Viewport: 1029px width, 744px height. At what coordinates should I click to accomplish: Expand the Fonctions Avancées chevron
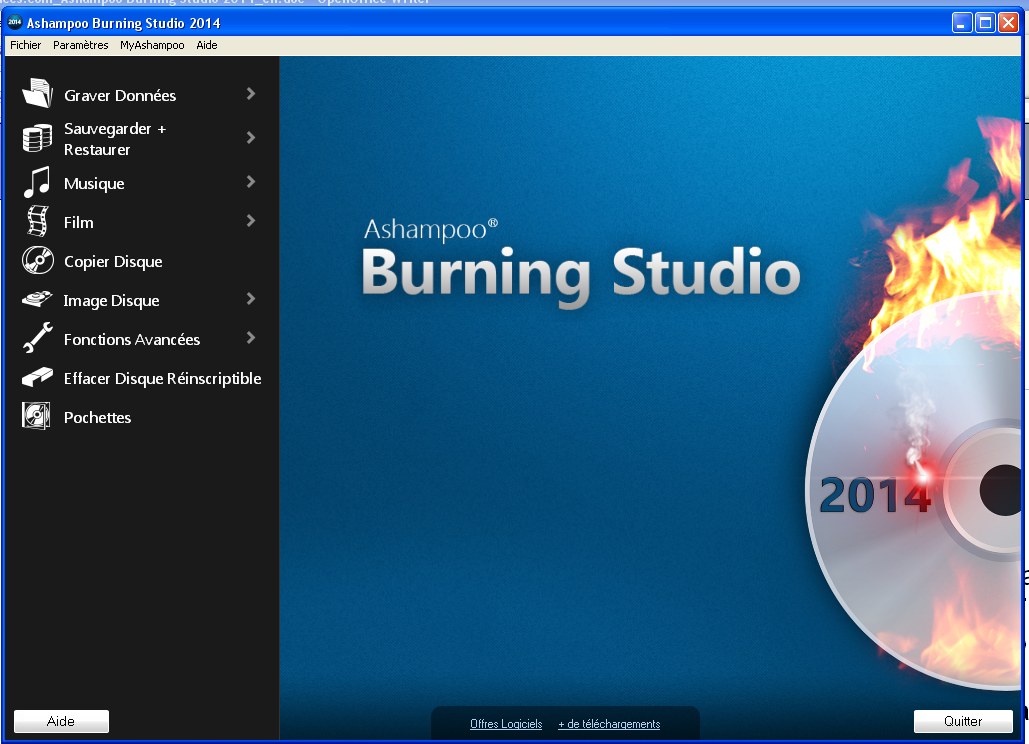(250, 338)
